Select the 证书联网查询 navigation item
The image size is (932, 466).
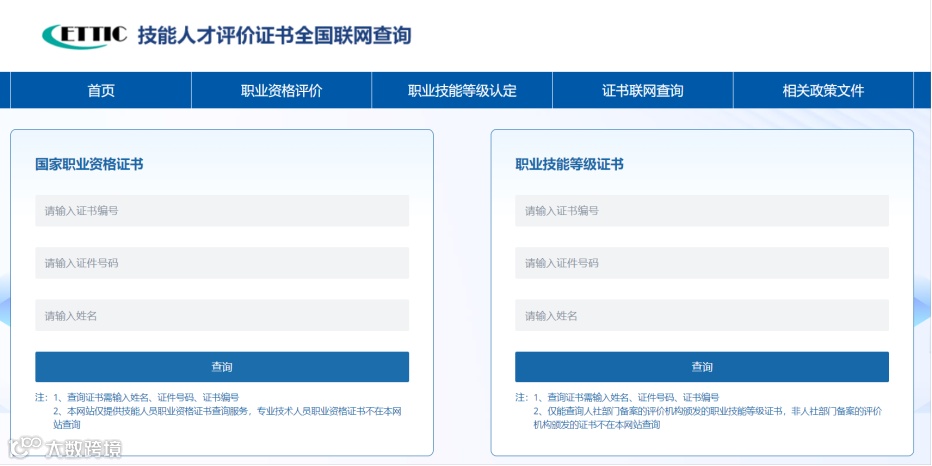pyautogui.click(x=643, y=90)
